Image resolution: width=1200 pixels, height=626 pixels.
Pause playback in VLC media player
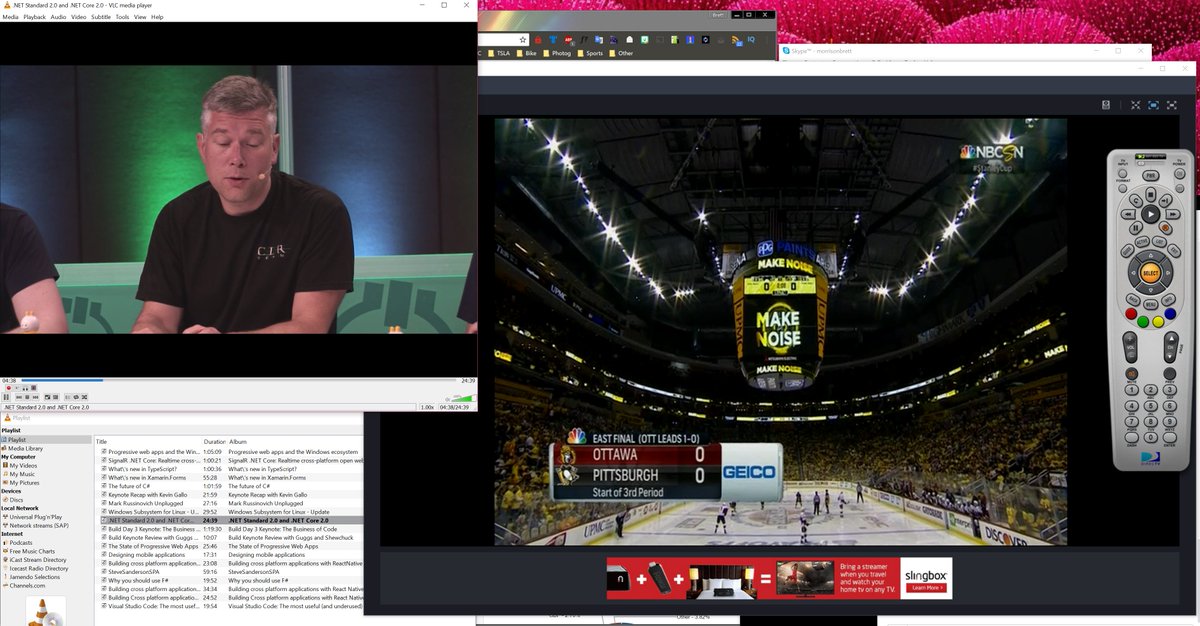6,397
